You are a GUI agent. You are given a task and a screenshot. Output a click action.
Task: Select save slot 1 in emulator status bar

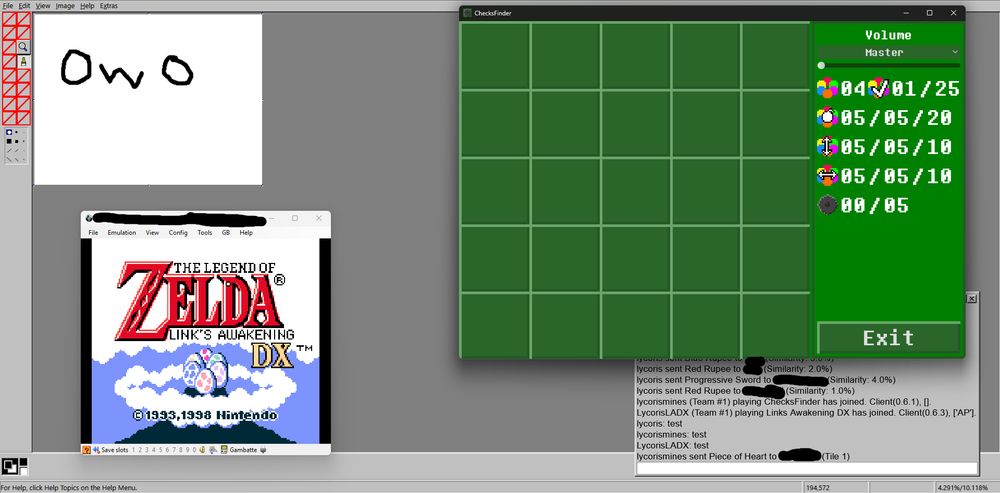tap(133, 450)
